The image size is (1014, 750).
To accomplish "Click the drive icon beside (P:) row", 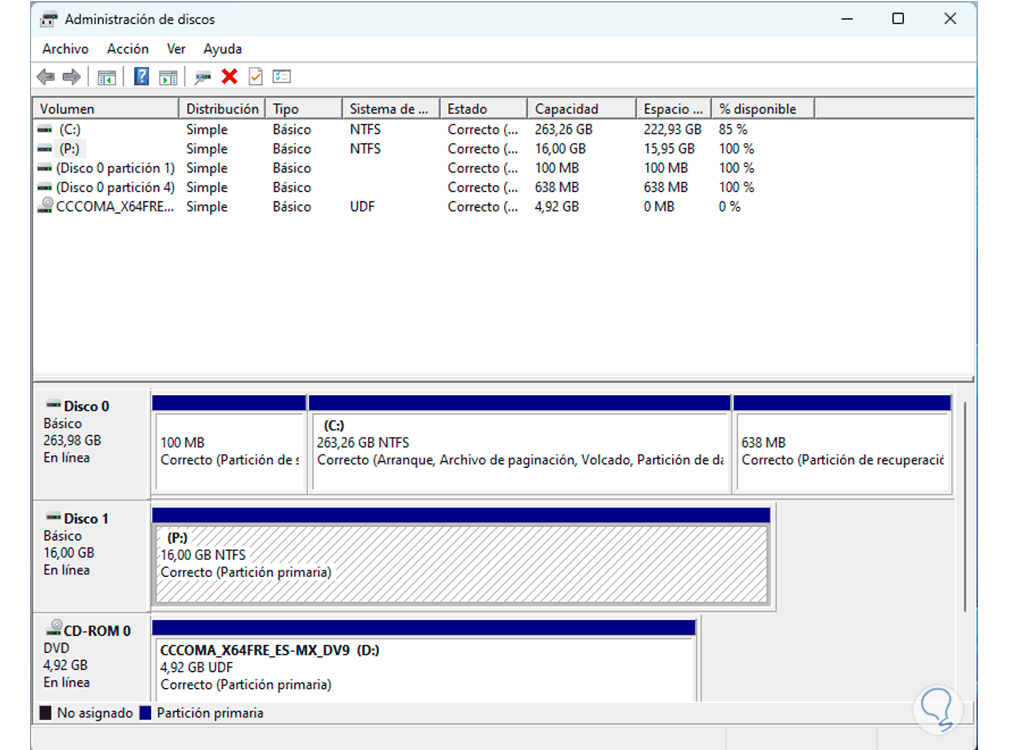I will point(45,149).
